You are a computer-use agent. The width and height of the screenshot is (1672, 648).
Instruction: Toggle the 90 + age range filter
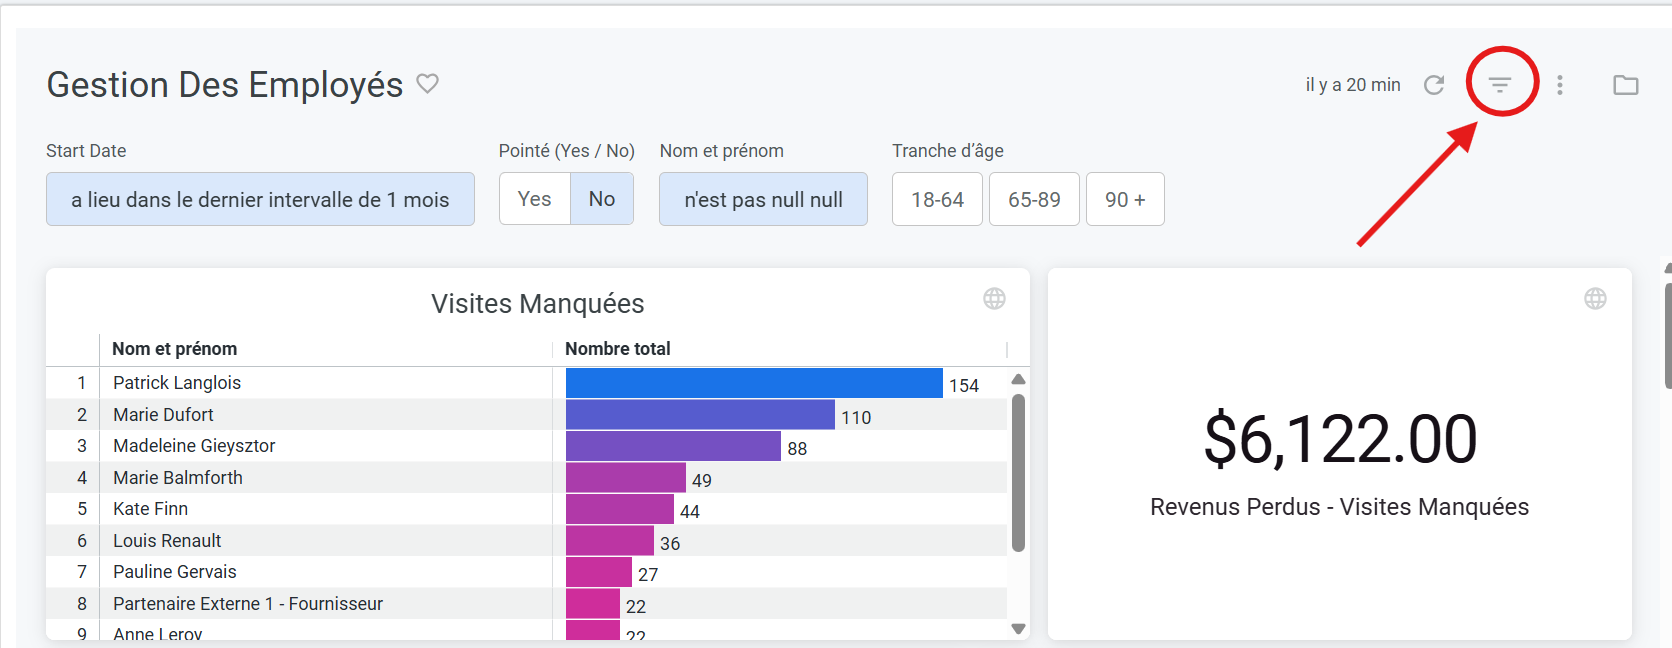pyautogui.click(x=1125, y=200)
